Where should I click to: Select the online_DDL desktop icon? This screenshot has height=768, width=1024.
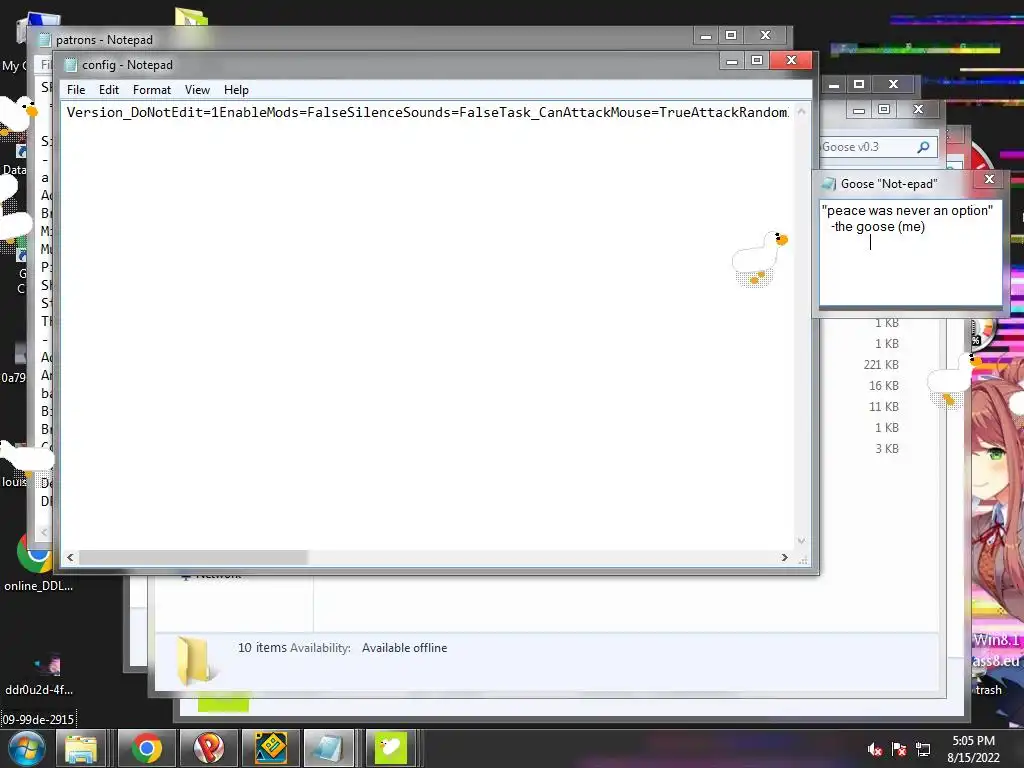tap(38, 562)
